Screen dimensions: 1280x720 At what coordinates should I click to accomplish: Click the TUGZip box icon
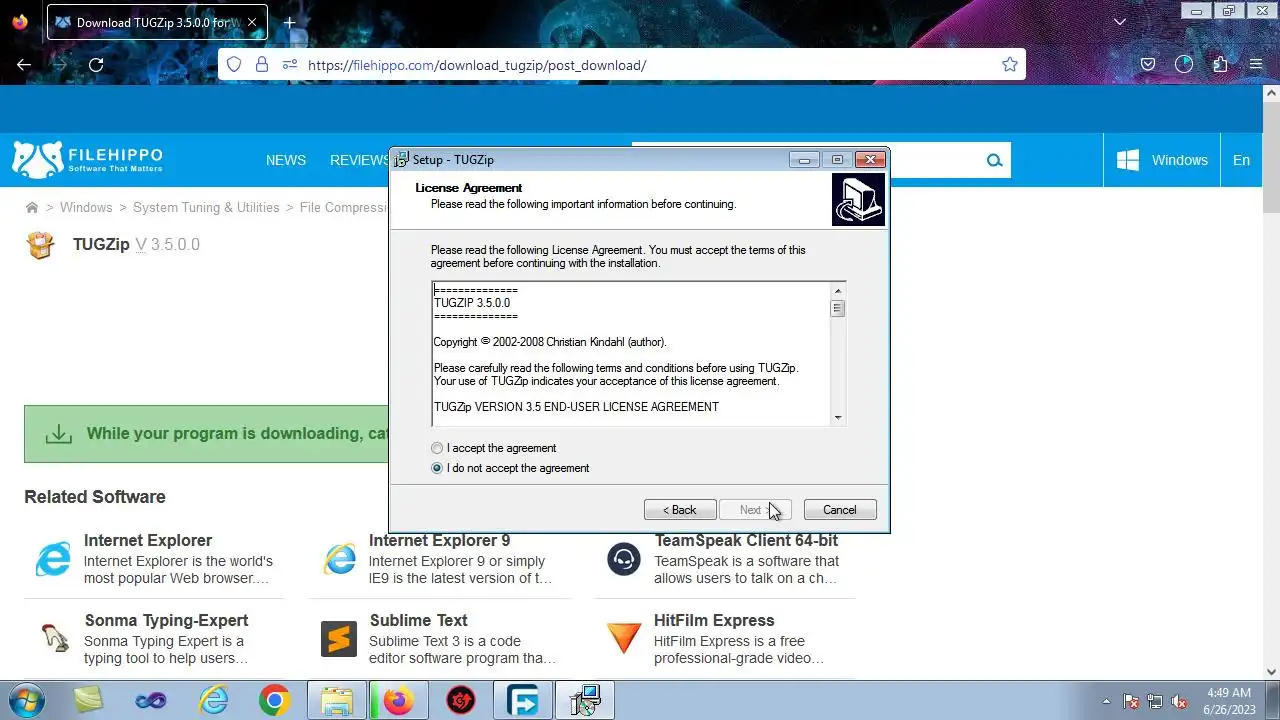[x=41, y=245]
